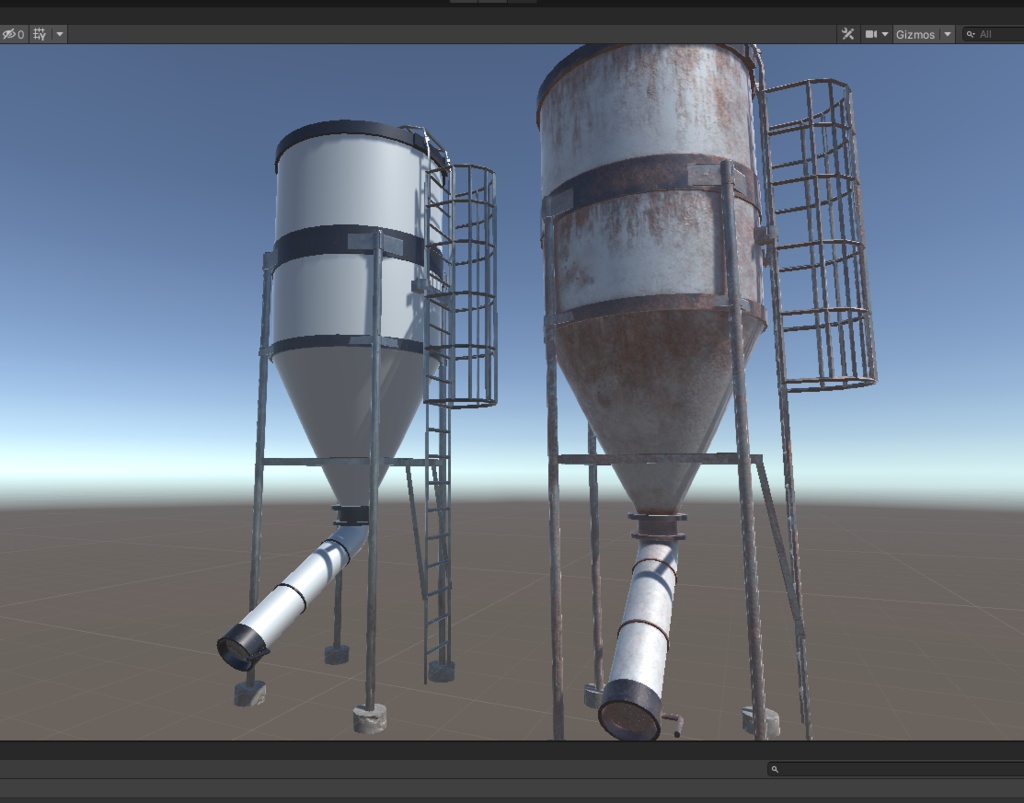Open the camera settings dropdown arrow

886,34
